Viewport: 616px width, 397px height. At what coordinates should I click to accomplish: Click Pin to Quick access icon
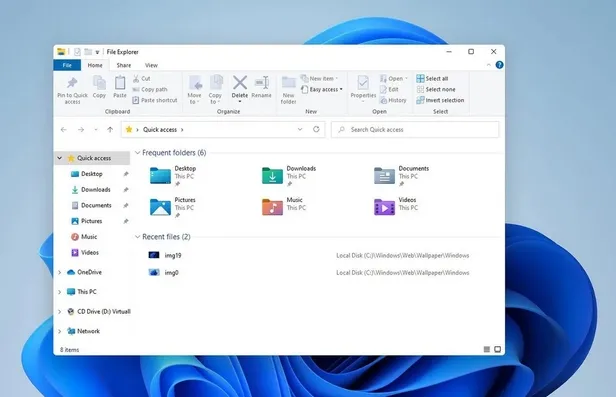tap(72, 83)
